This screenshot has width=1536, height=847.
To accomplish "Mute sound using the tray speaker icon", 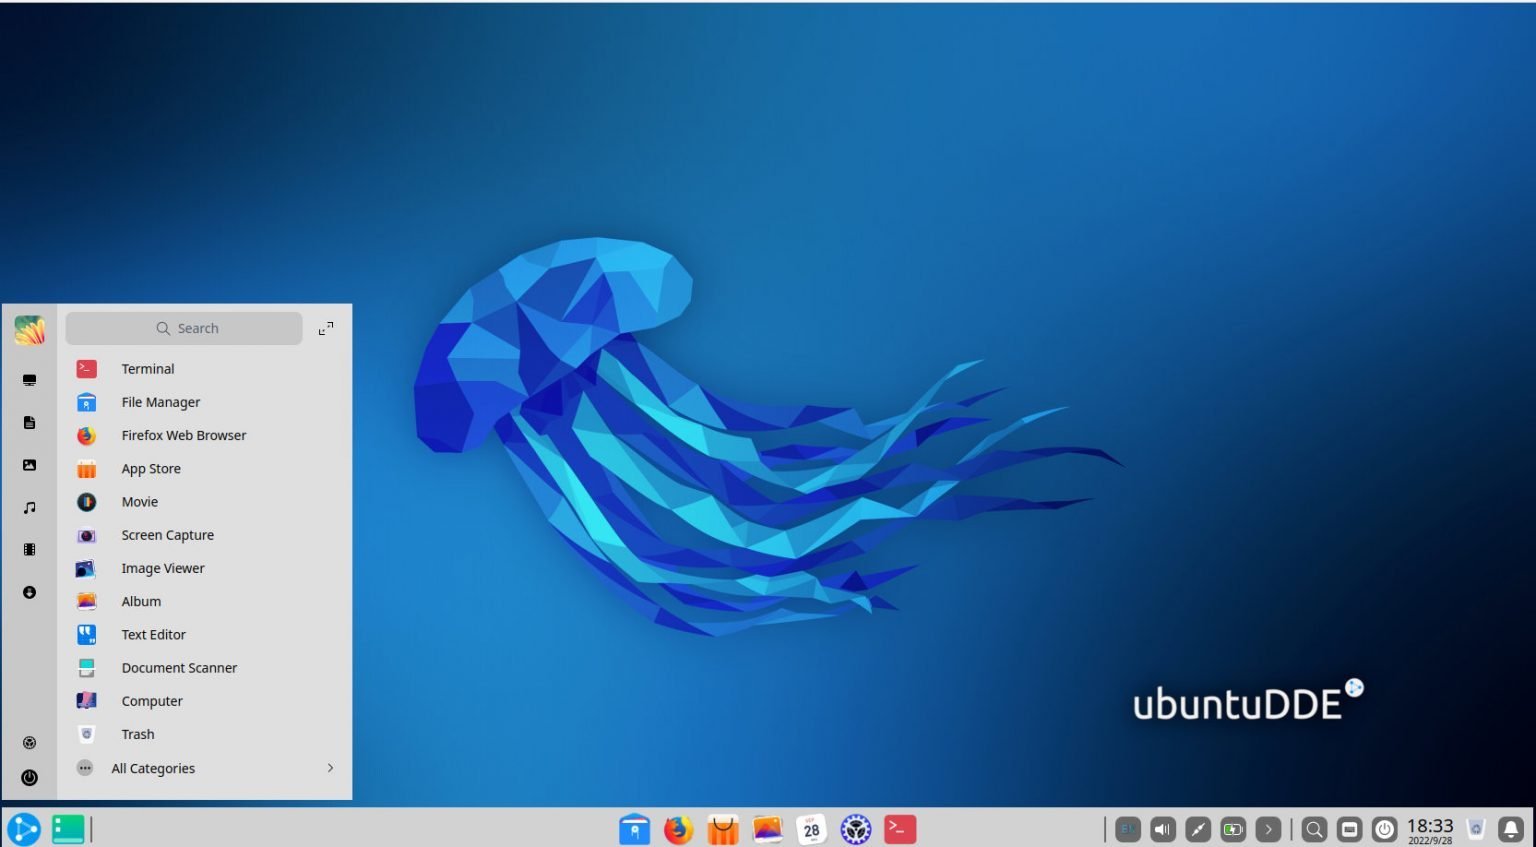I will tap(1161, 829).
